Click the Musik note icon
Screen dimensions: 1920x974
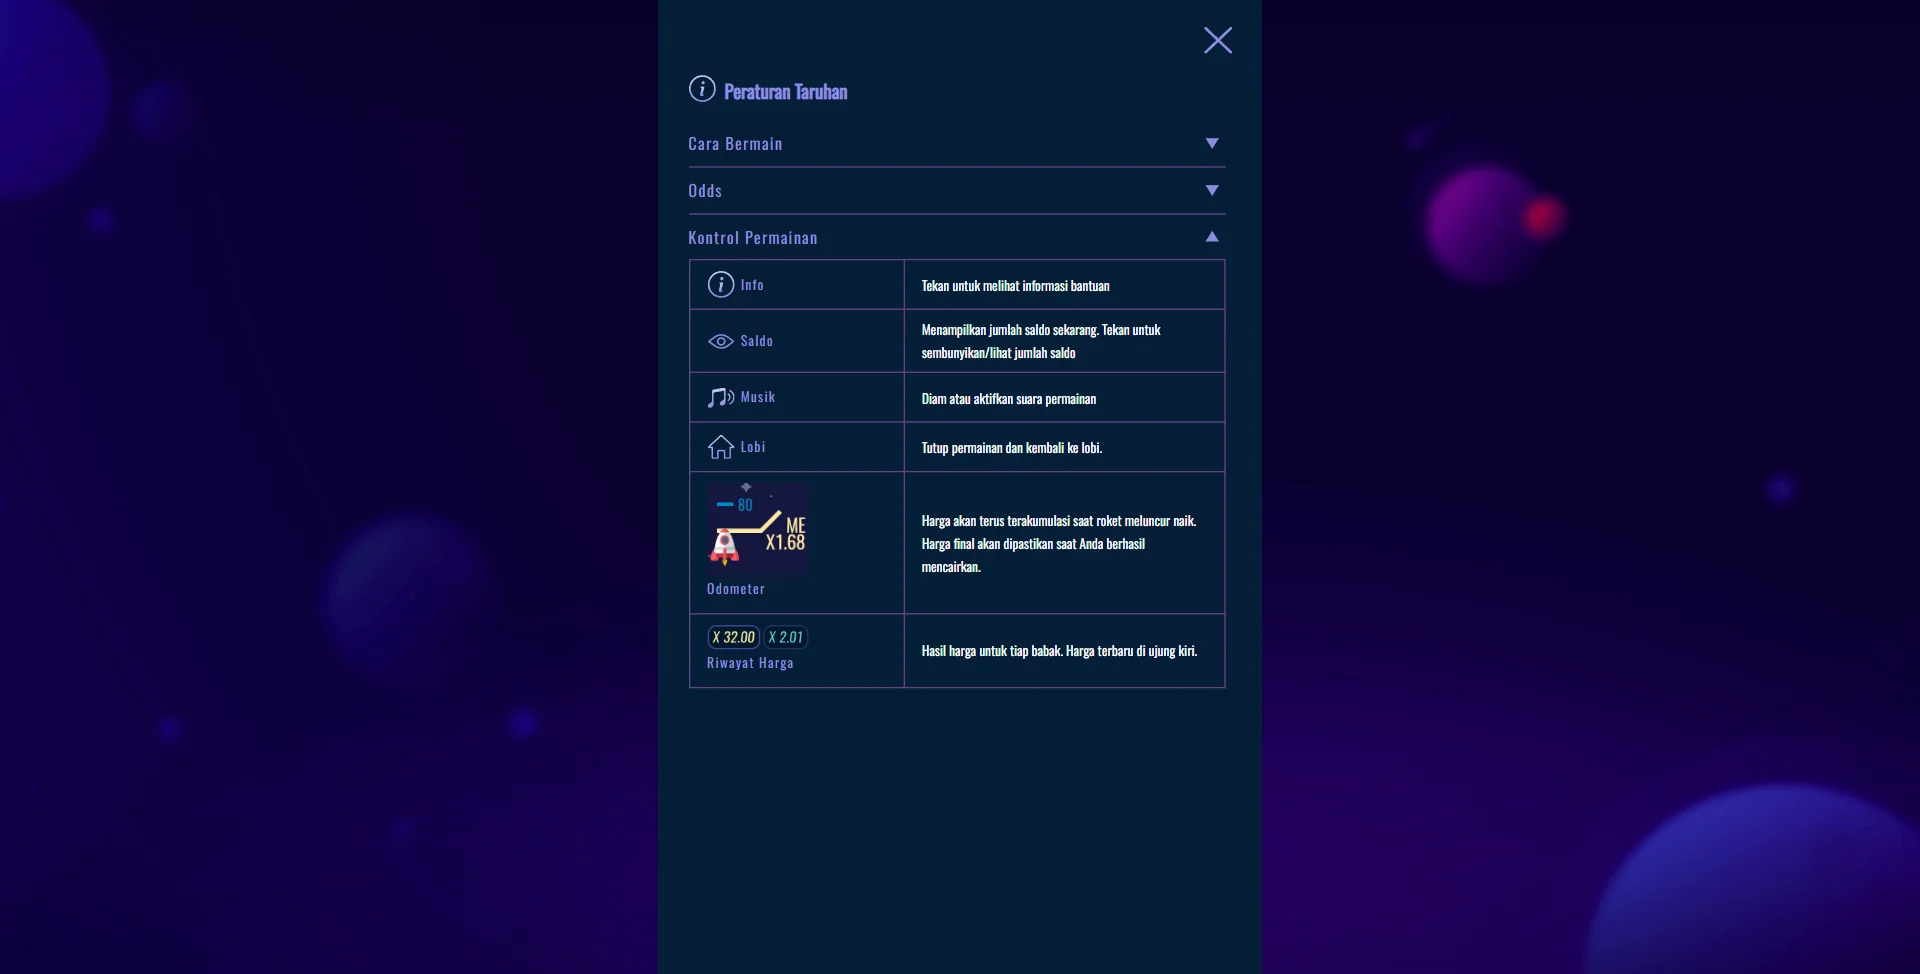coord(720,398)
